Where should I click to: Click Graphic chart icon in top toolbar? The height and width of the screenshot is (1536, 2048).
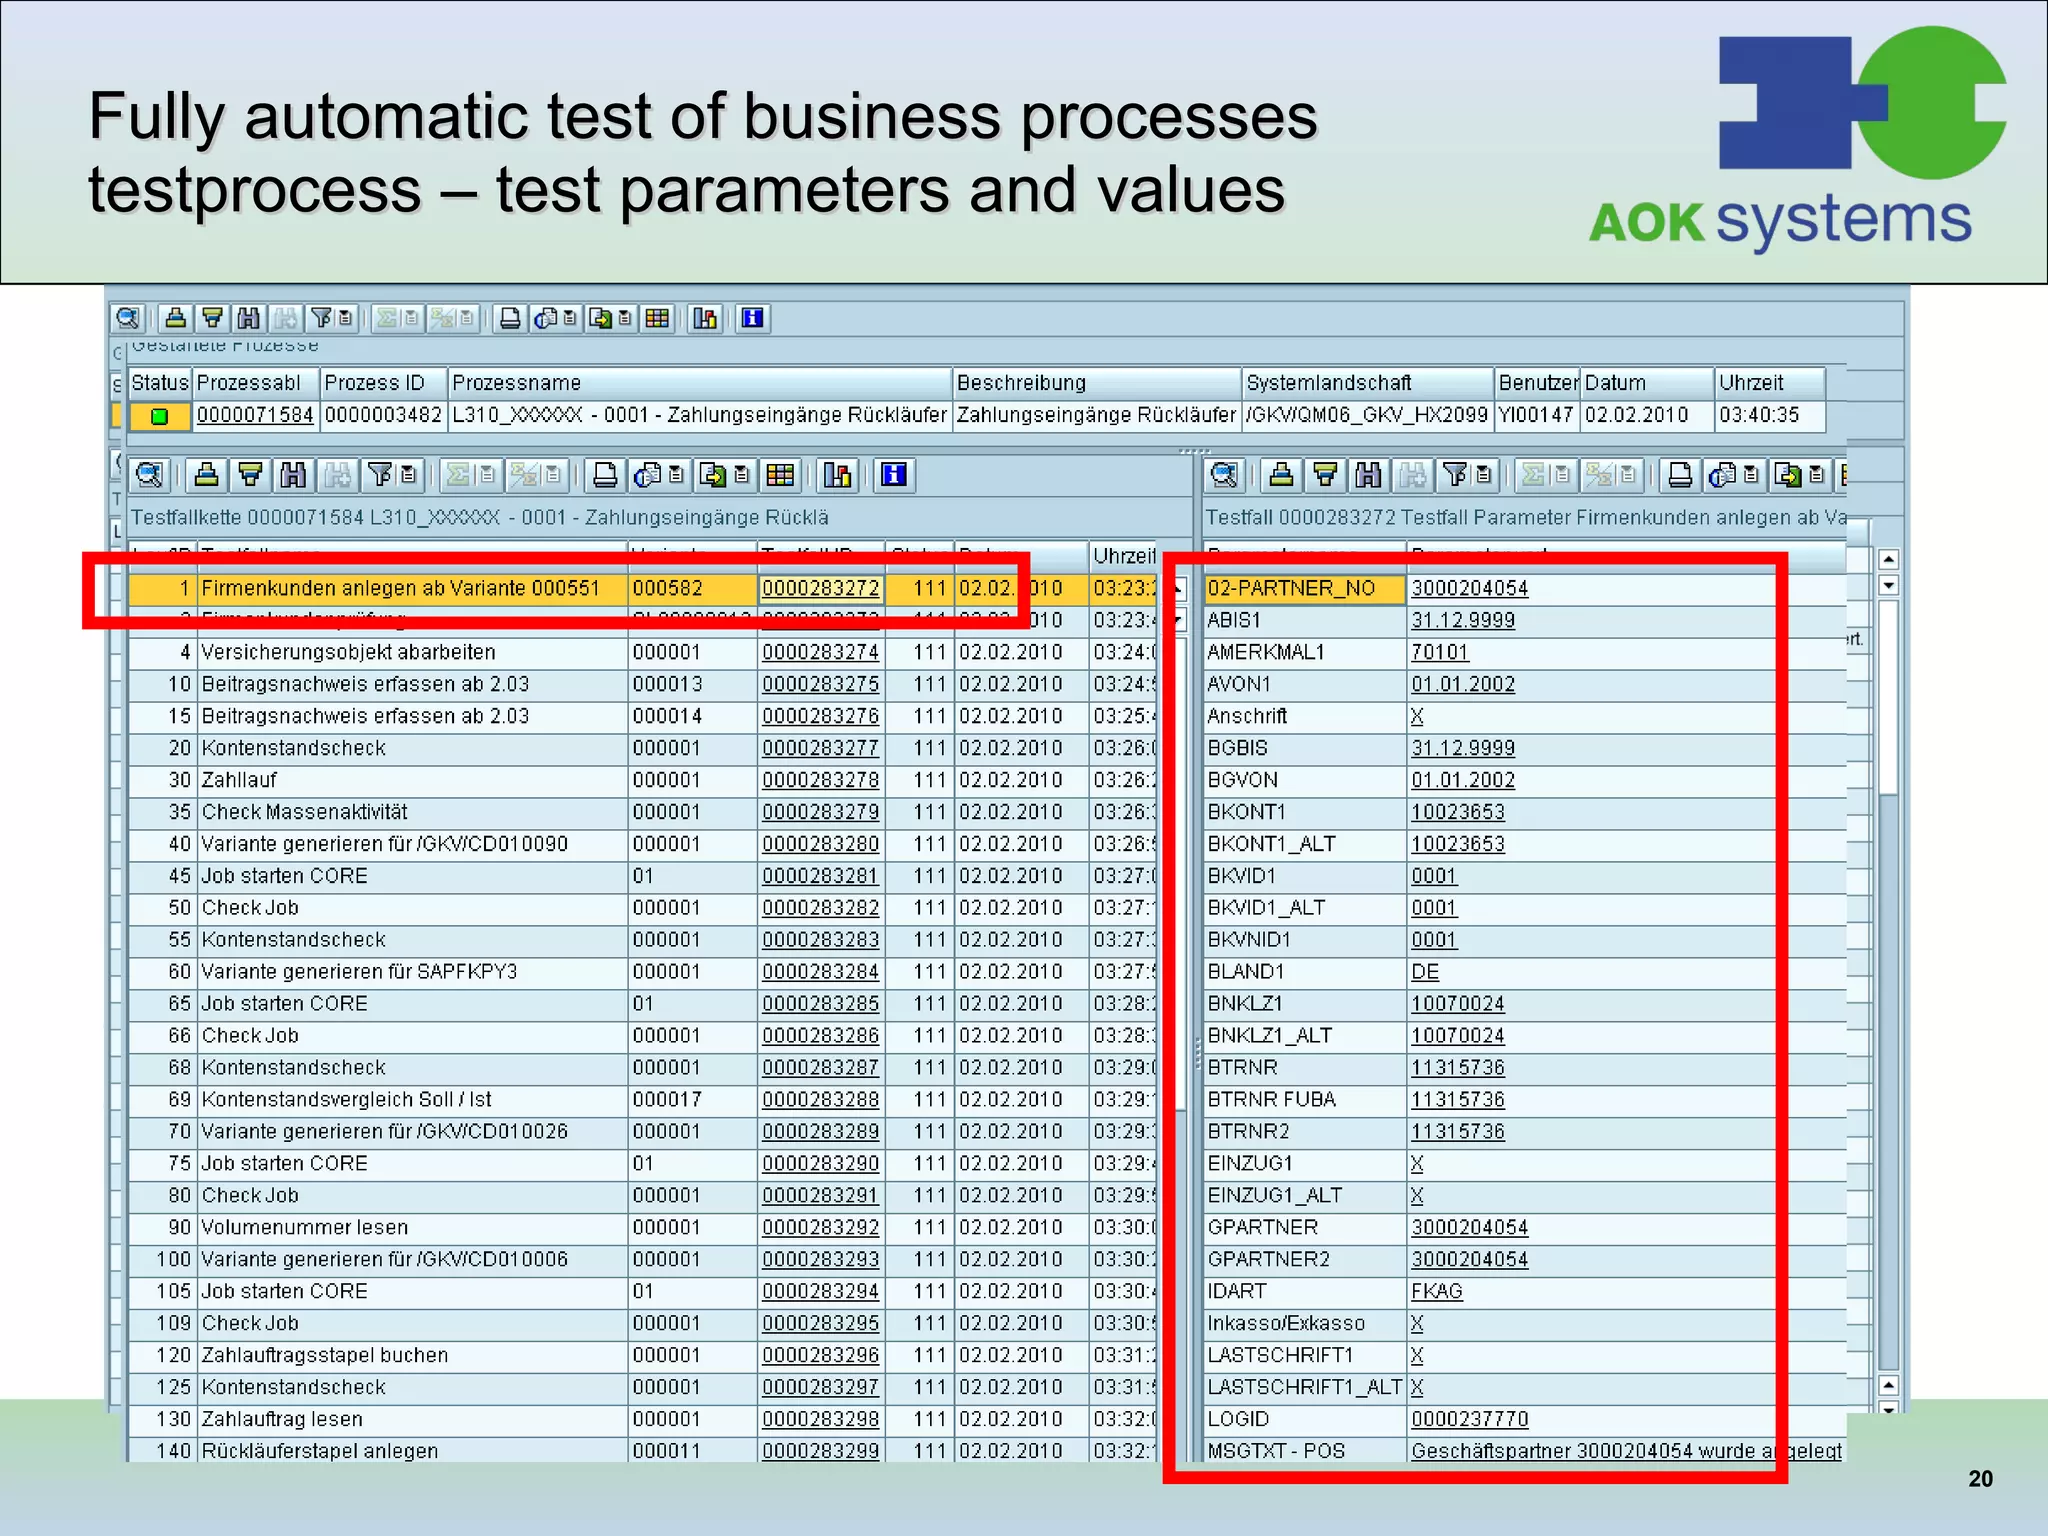pos(705,318)
